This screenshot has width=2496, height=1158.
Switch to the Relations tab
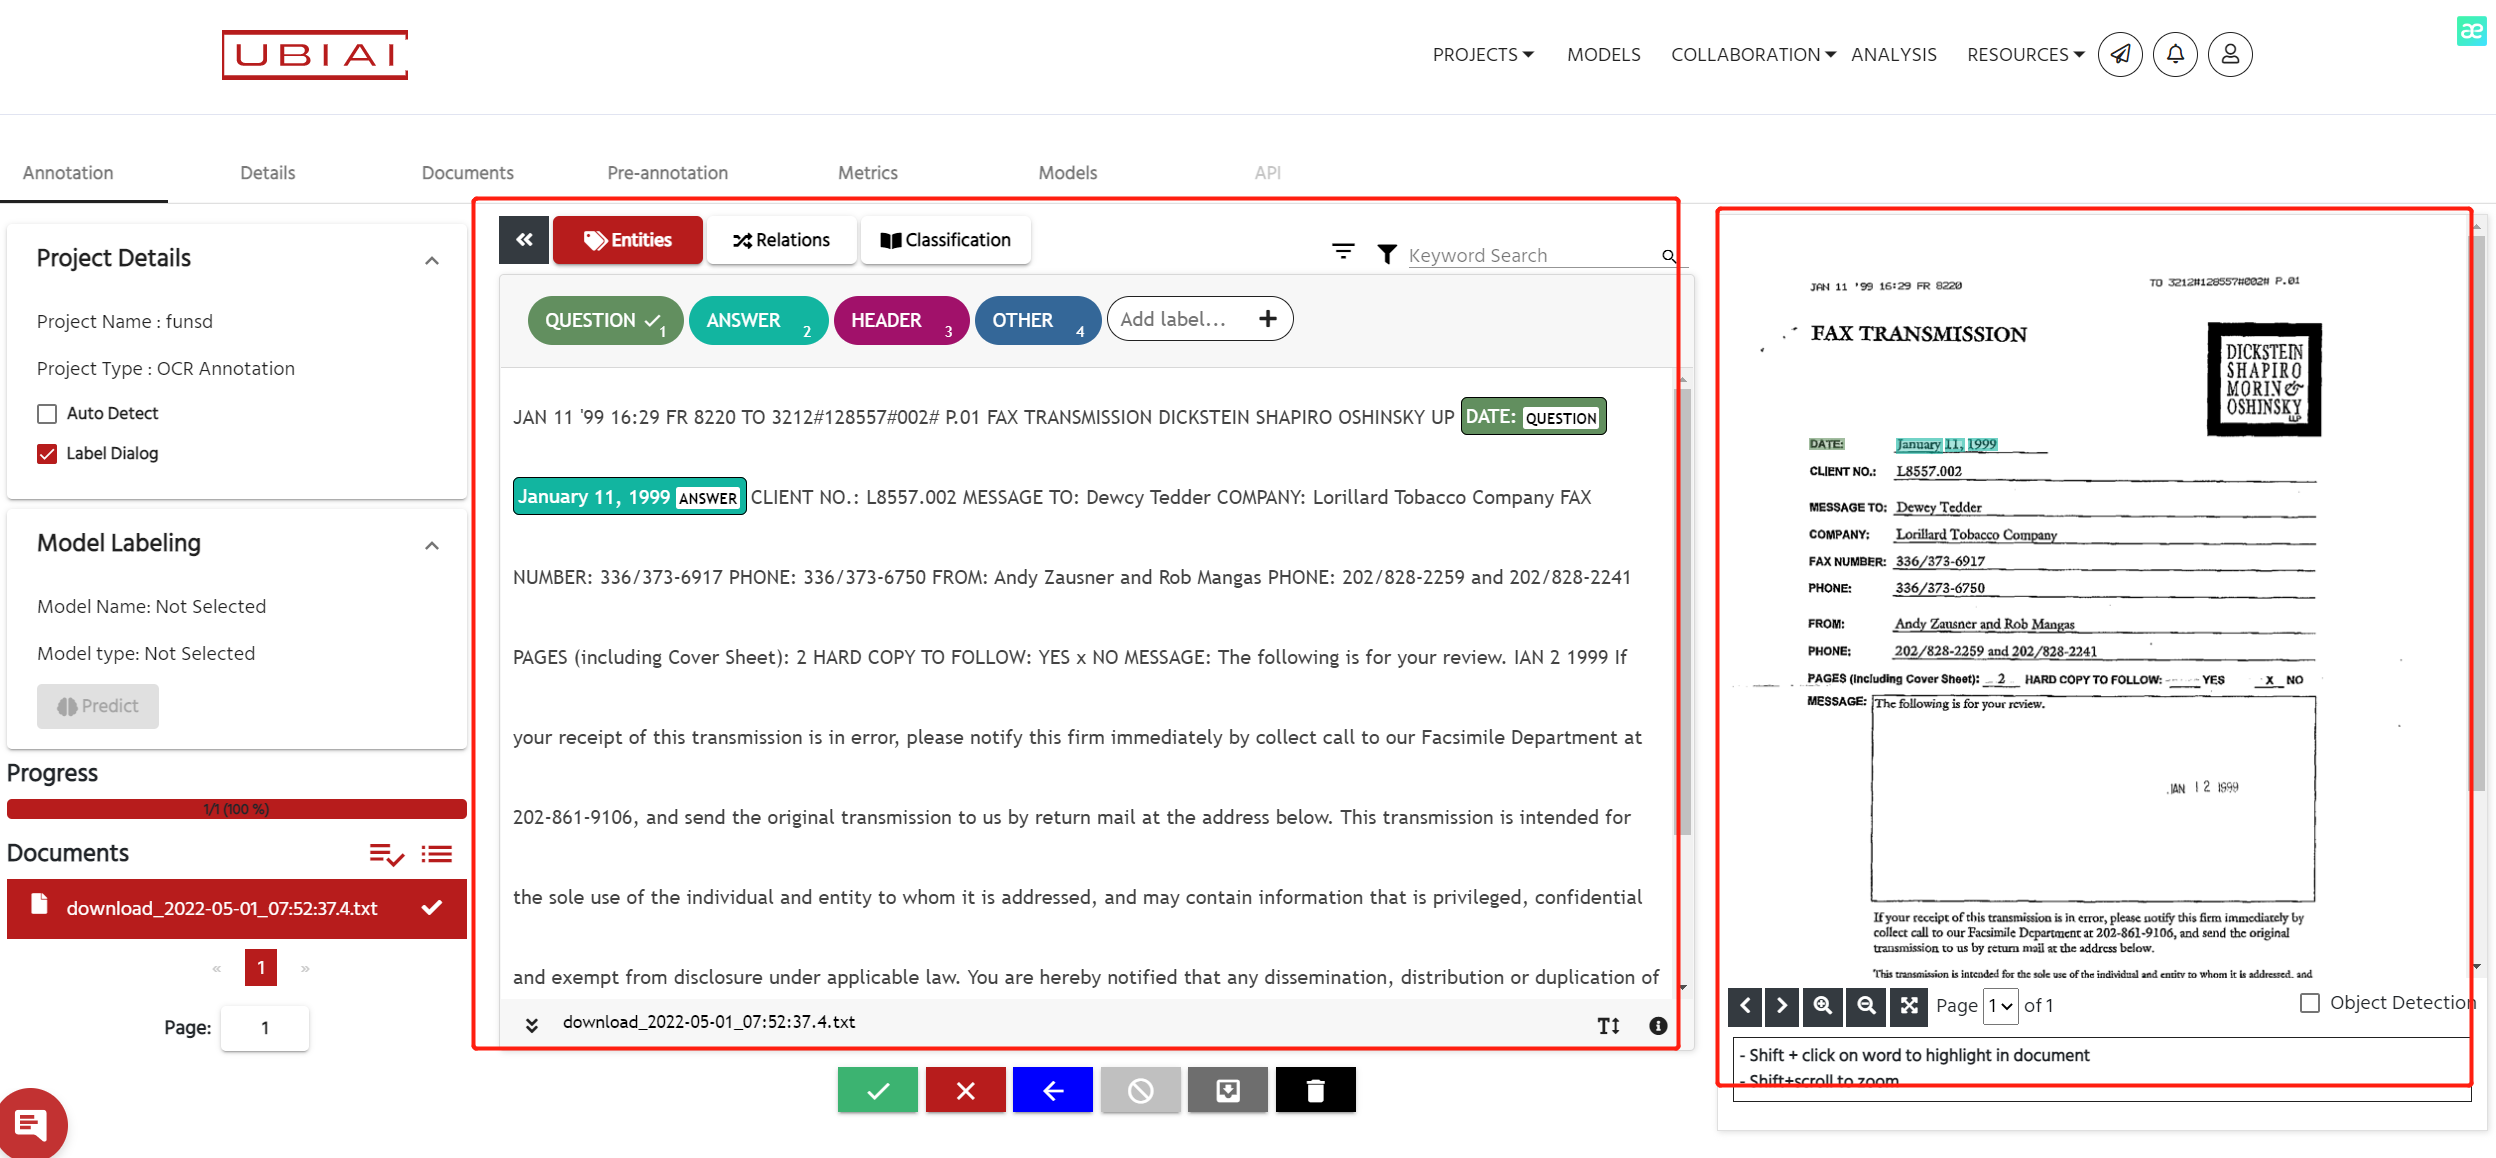[781, 240]
